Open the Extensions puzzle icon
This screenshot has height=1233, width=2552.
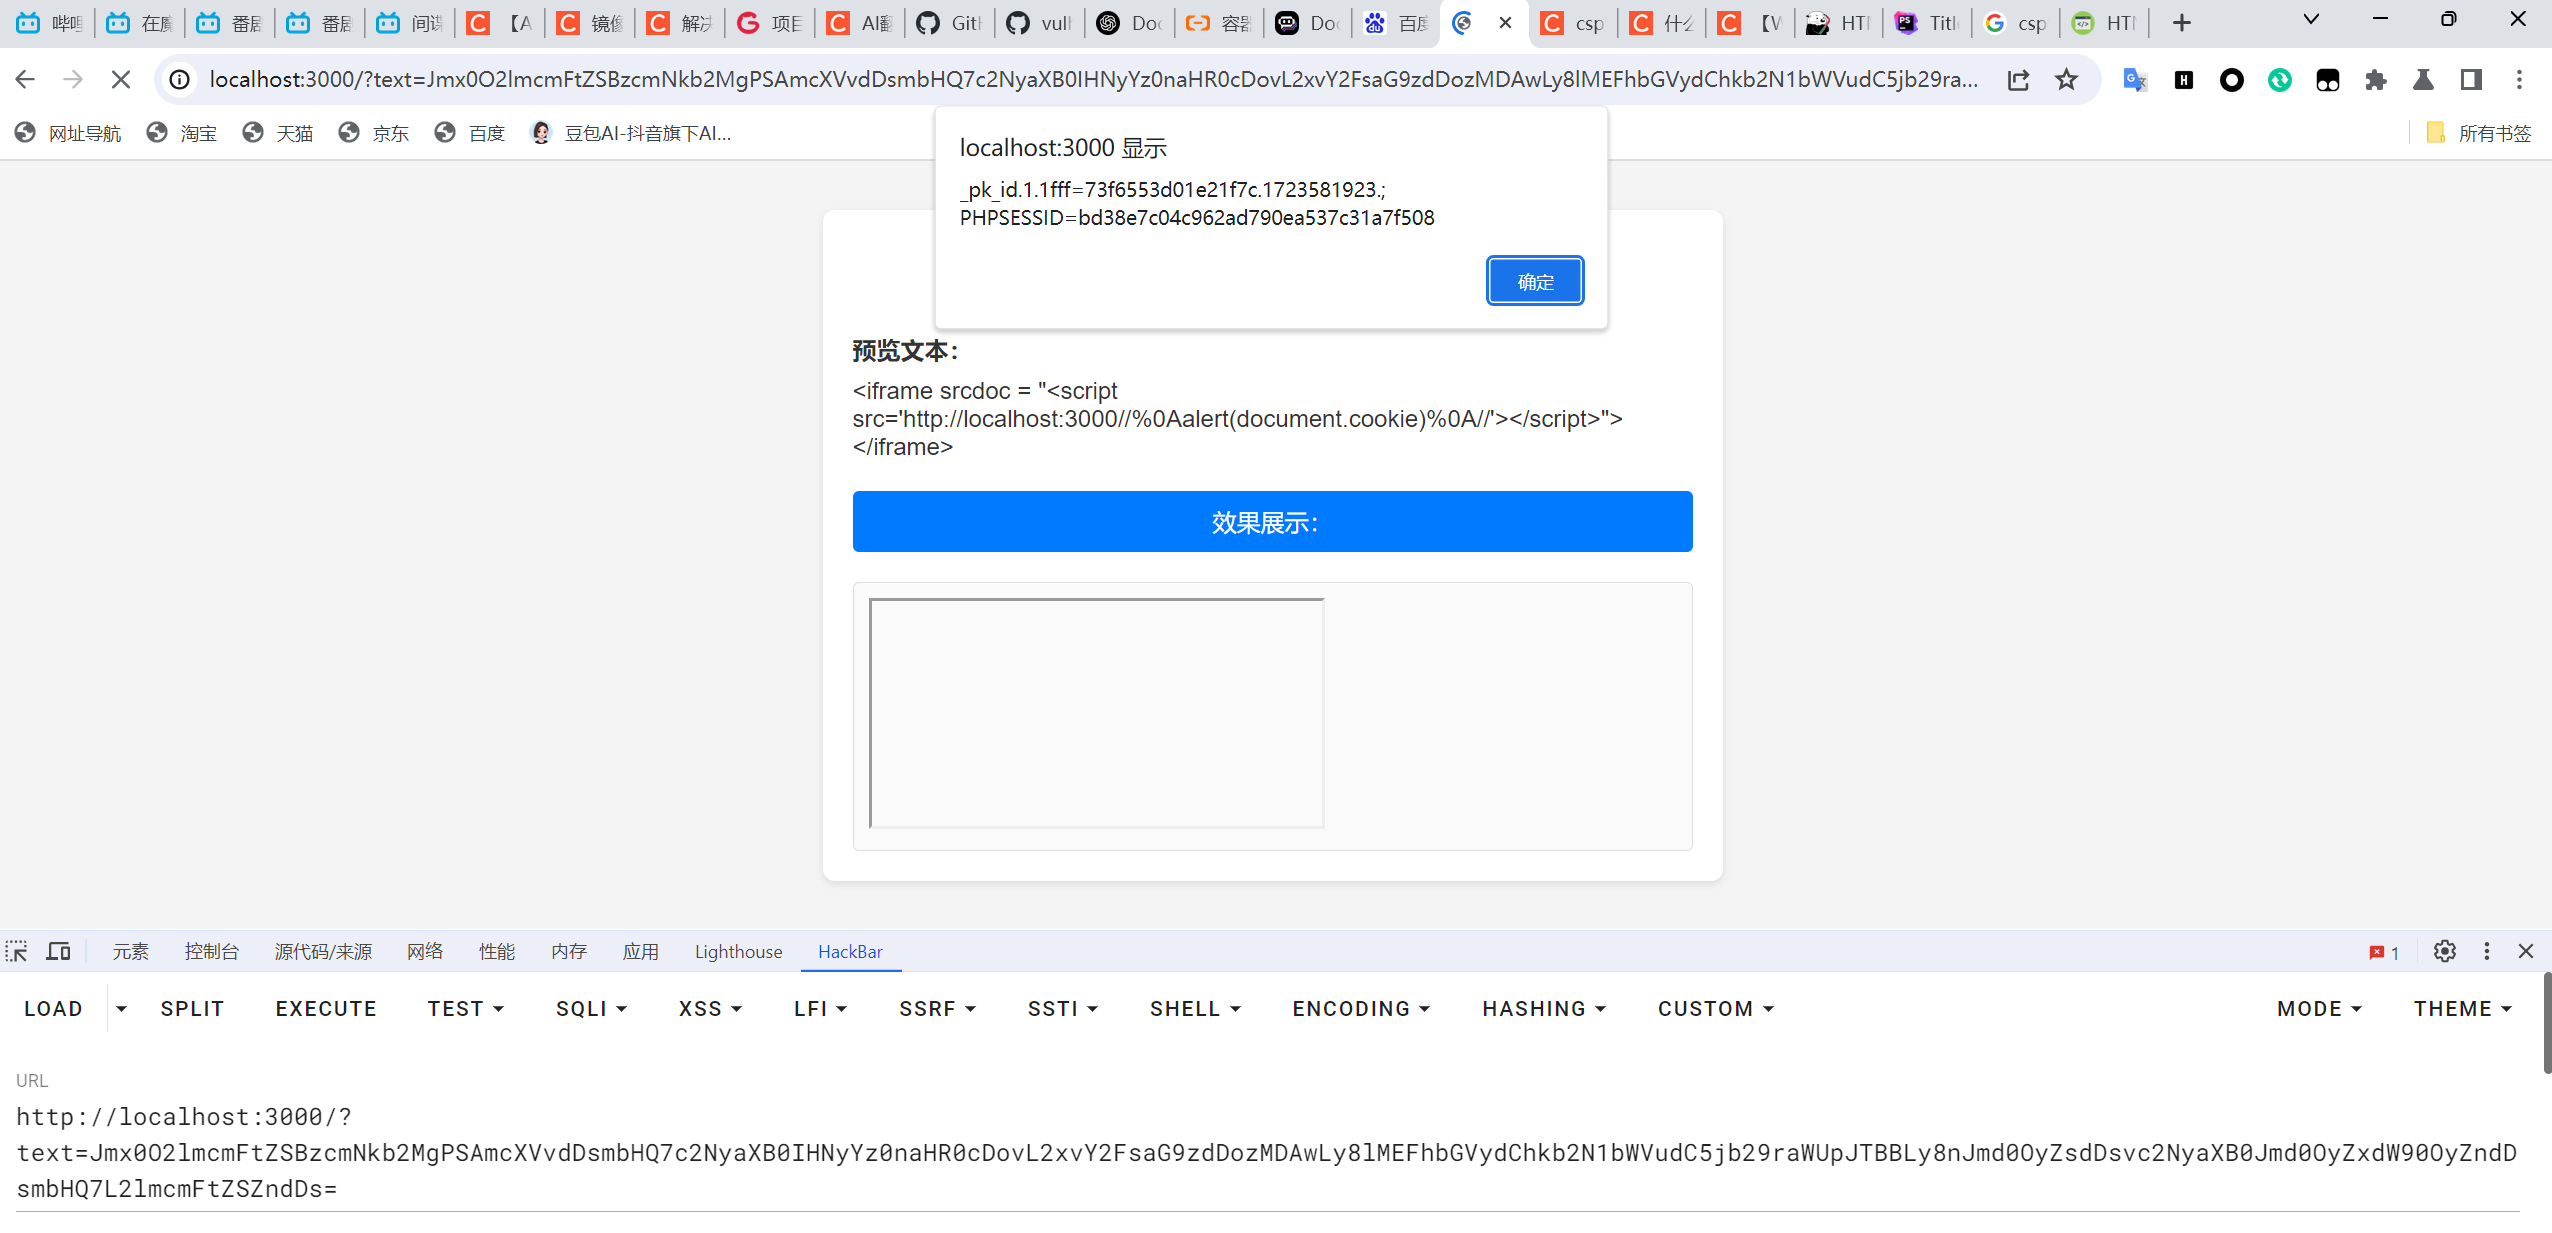[2375, 80]
